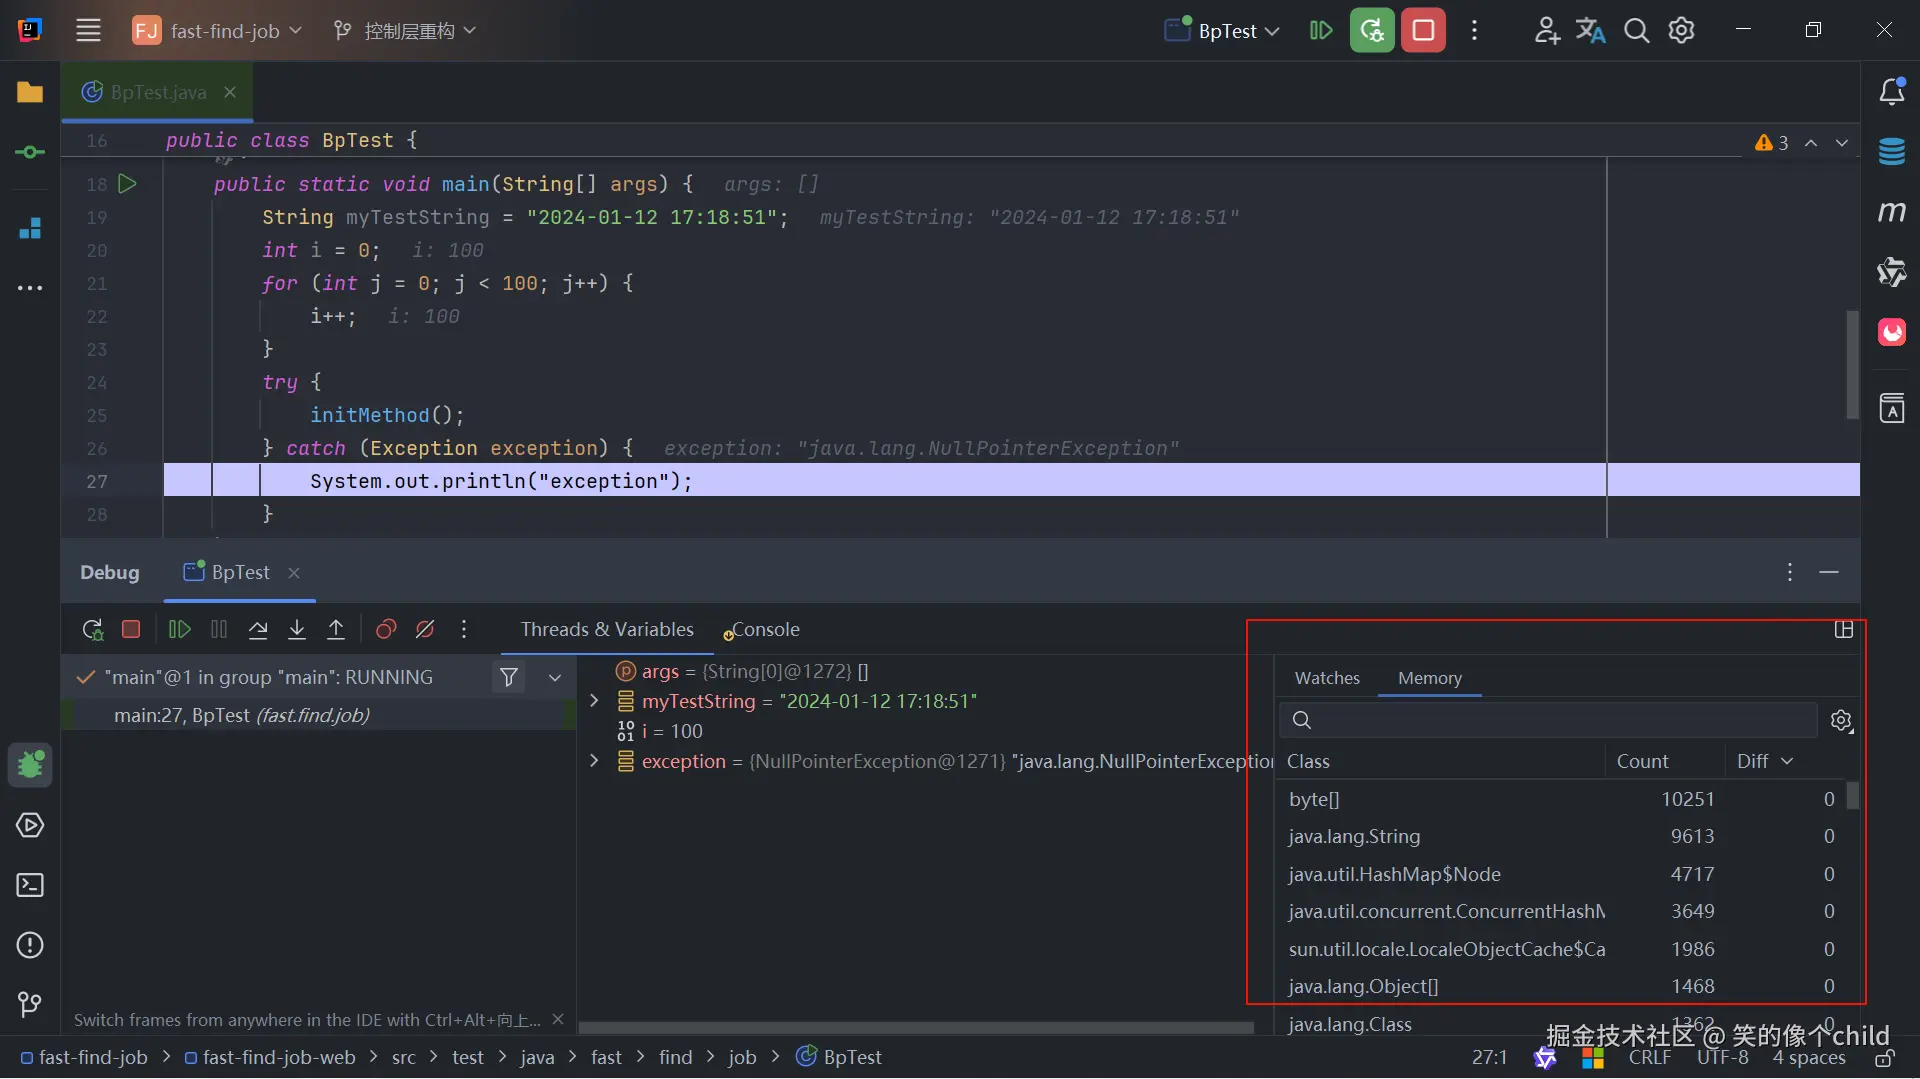Stop BpTest using the red stop button in top toolbar
1920x1079 pixels.
tap(1423, 31)
